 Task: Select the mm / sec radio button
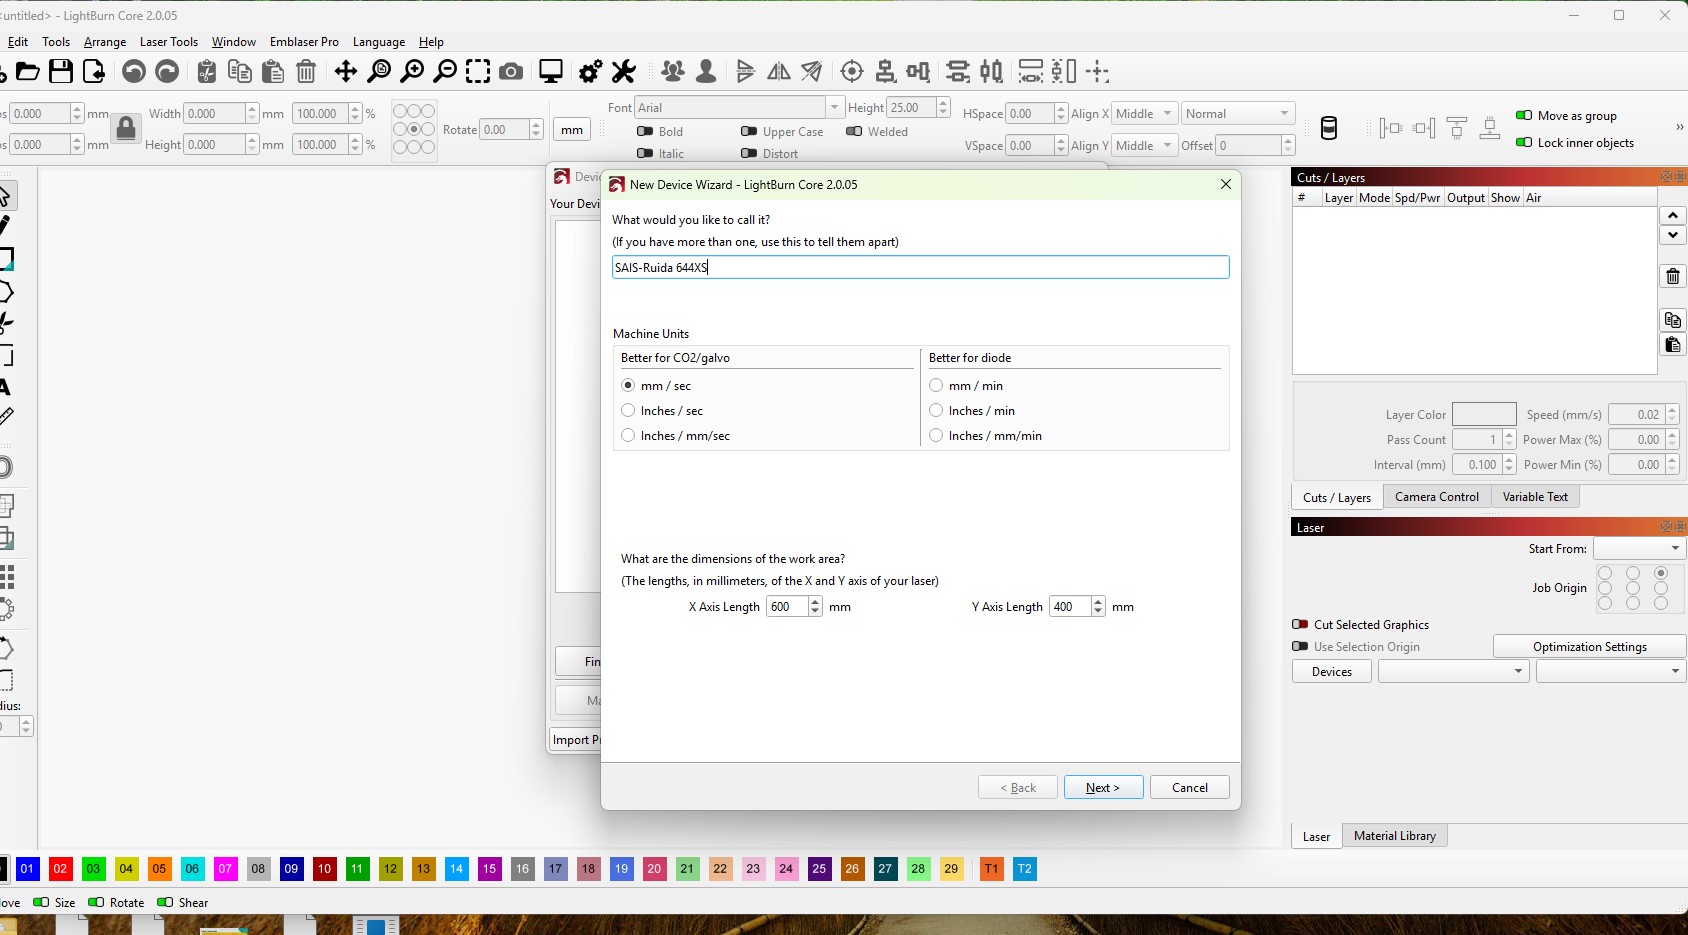[x=628, y=385]
